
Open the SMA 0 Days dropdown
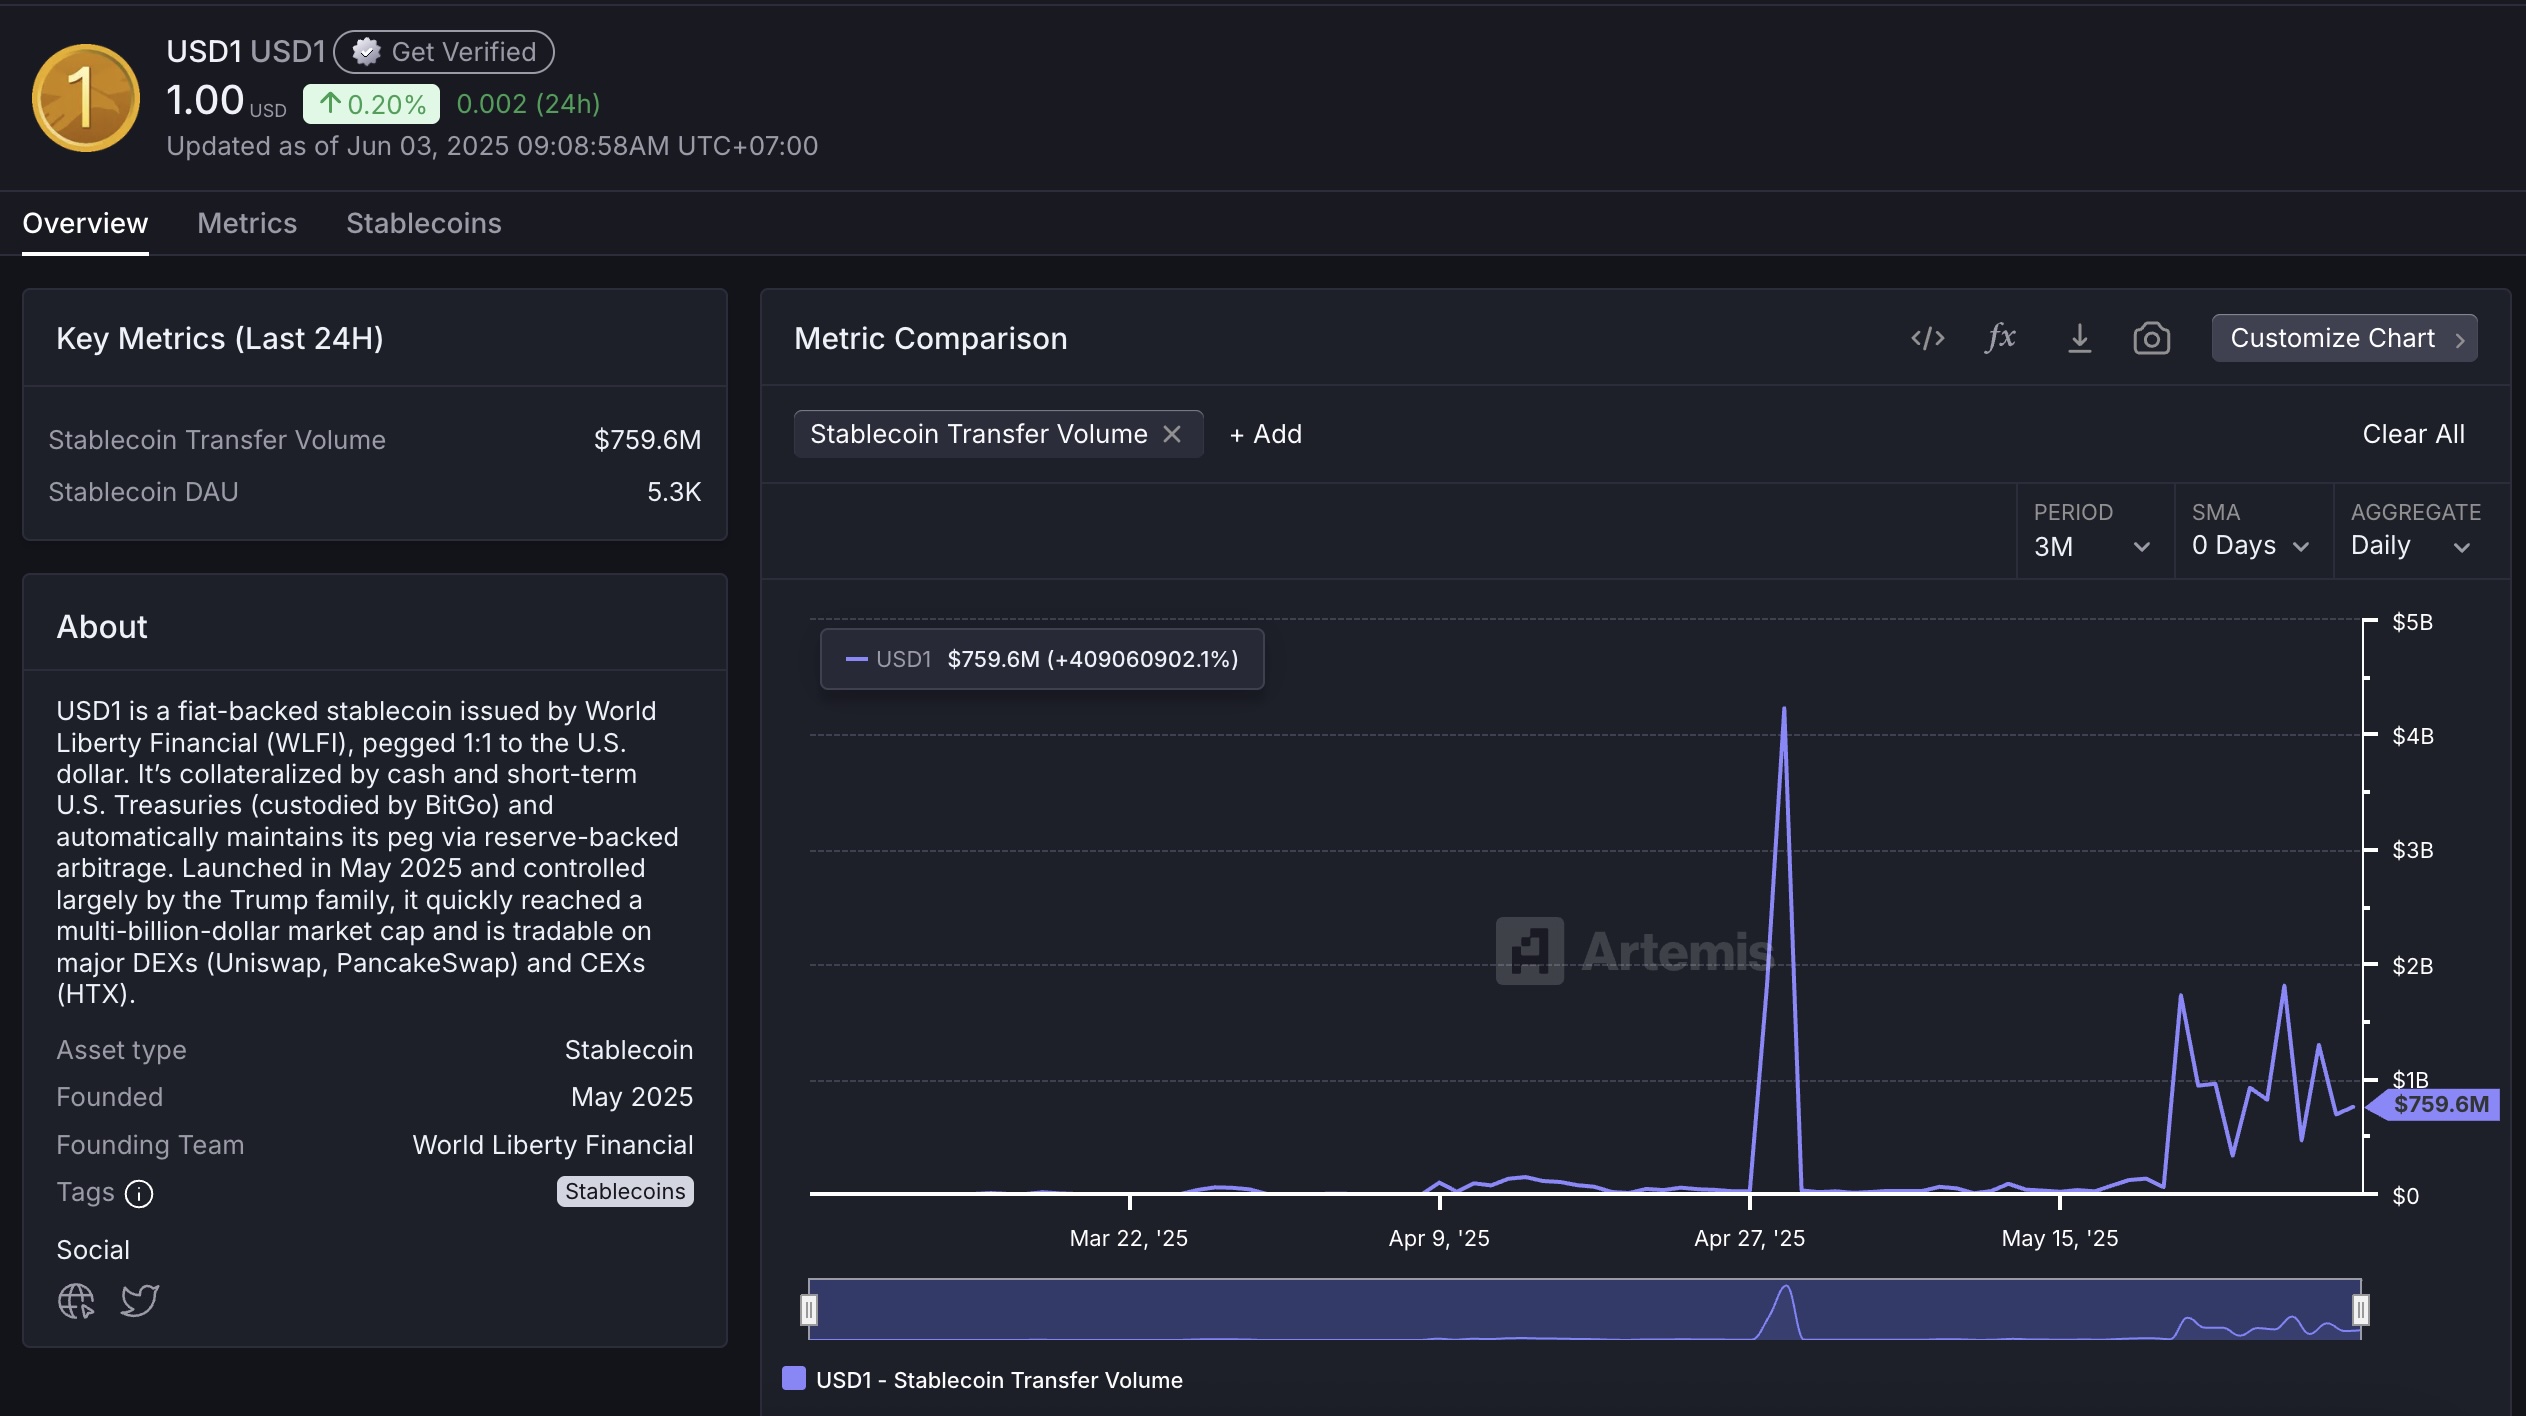tap(2250, 546)
